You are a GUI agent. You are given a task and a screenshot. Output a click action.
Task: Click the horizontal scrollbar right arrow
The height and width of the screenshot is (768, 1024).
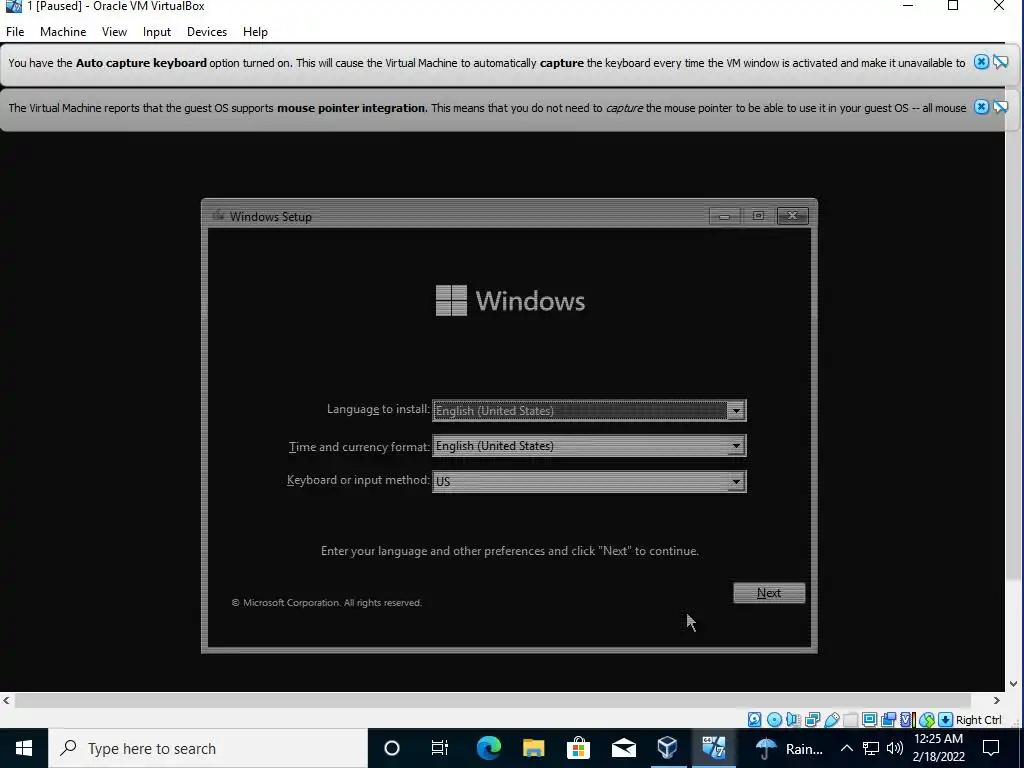click(997, 700)
